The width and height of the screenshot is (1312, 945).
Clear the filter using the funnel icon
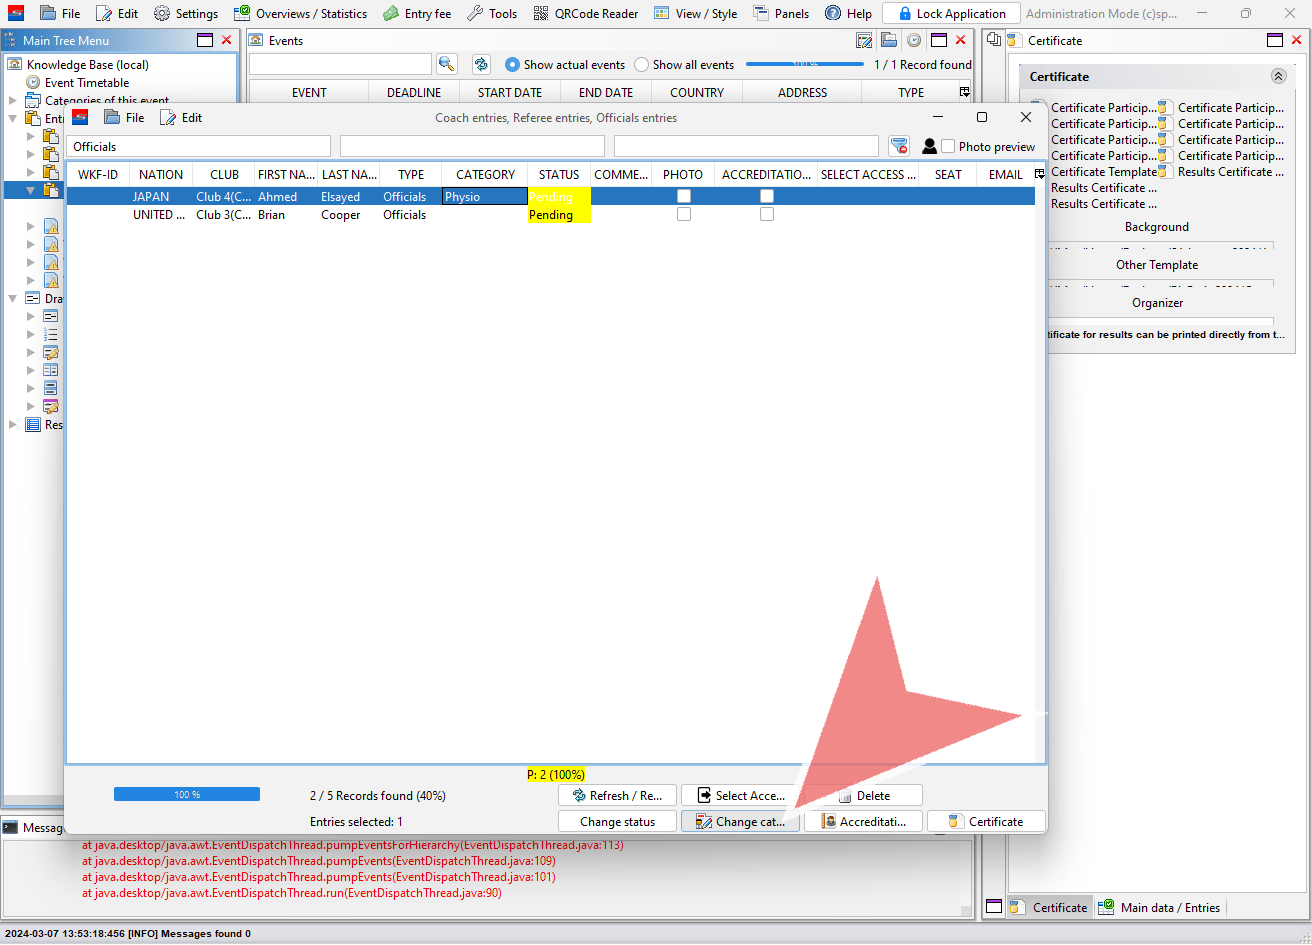(899, 146)
